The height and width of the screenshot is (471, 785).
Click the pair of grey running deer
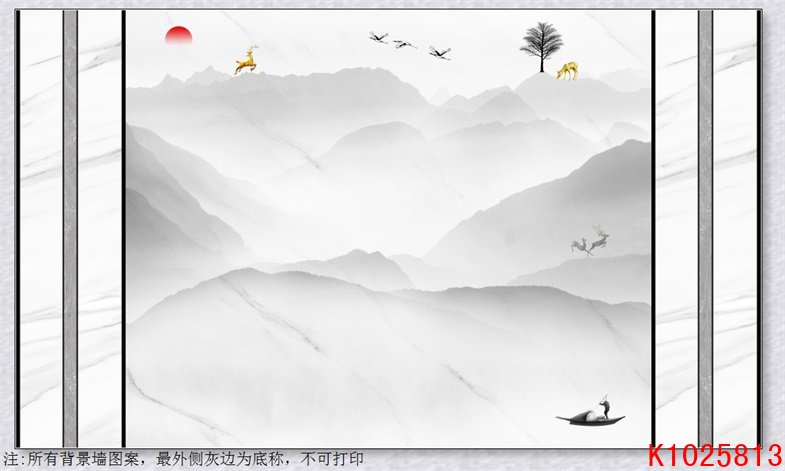coord(591,240)
